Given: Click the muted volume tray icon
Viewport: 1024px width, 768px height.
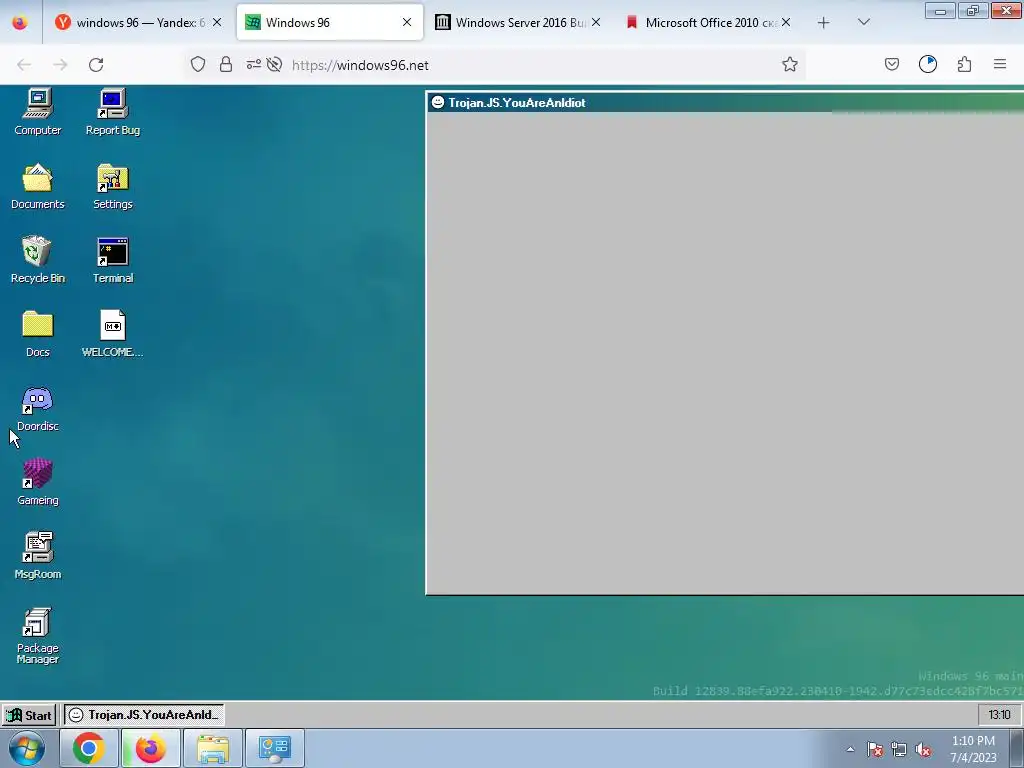Looking at the screenshot, I should 923,749.
